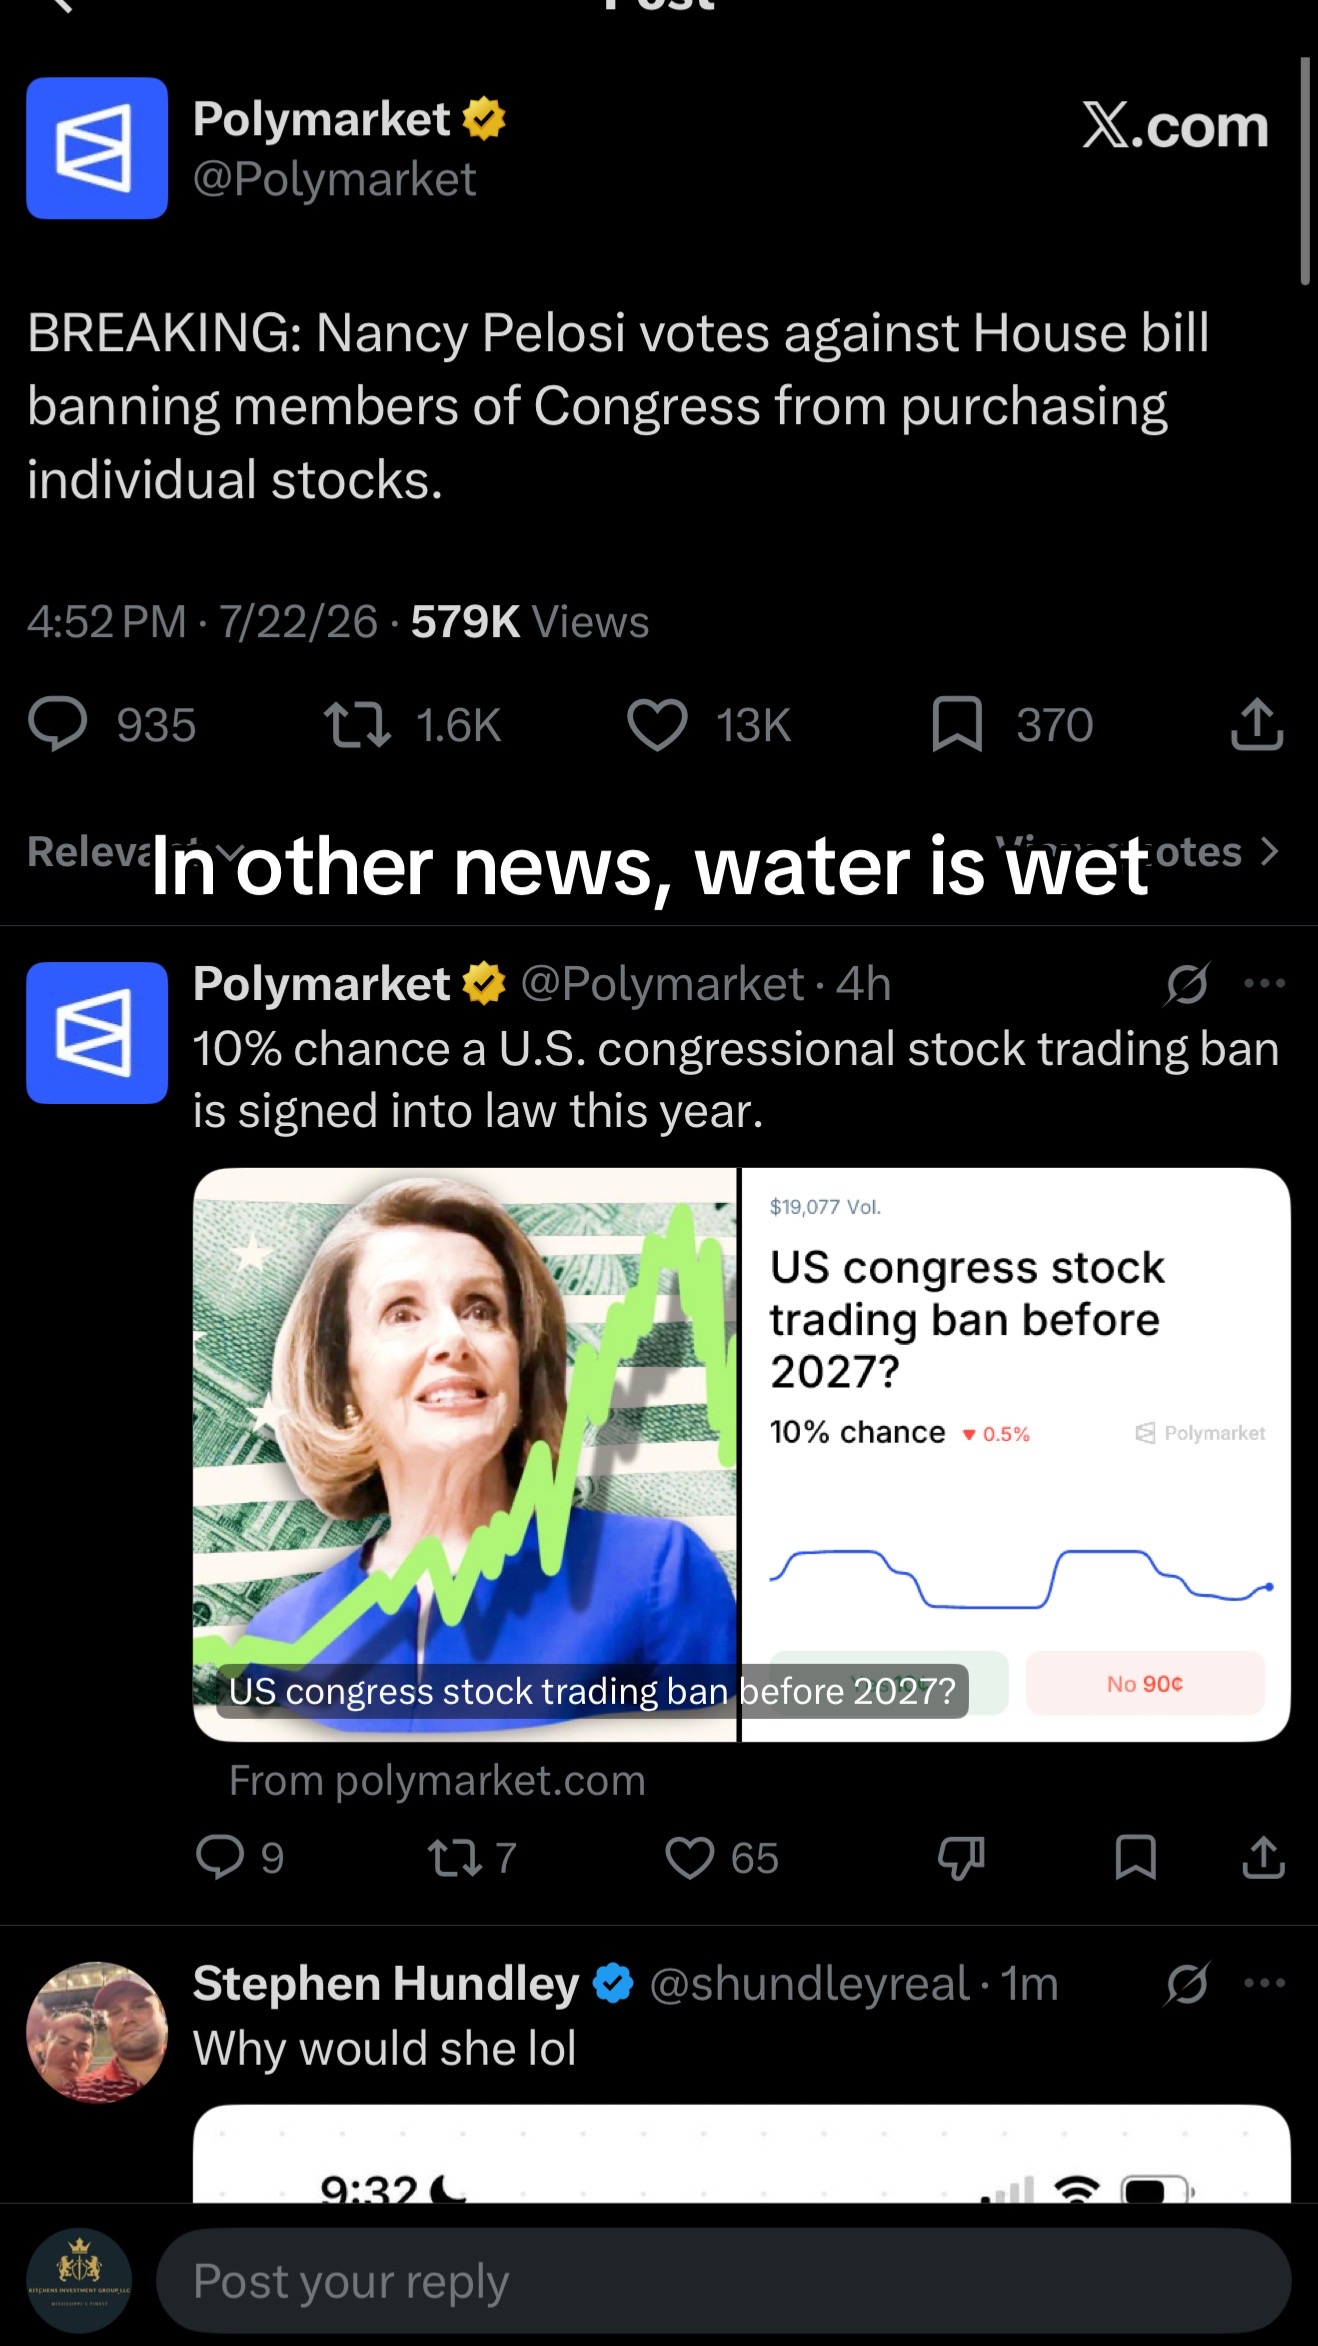Image resolution: width=1318 pixels, height=2346 pixels.
Task: Open more options on Polymarket reply
Action: tap(1264, 984)
